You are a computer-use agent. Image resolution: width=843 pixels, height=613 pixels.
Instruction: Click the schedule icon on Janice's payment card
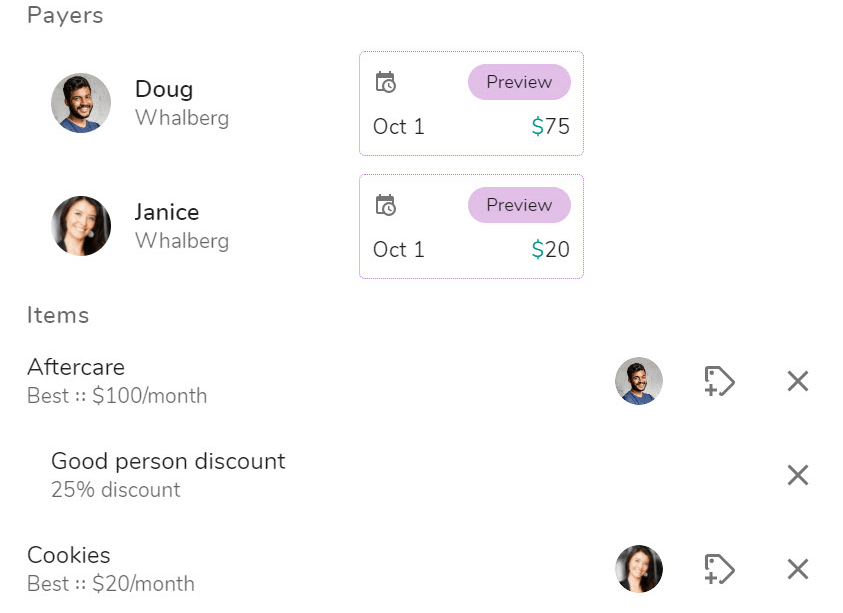click(x=386, y=205)
